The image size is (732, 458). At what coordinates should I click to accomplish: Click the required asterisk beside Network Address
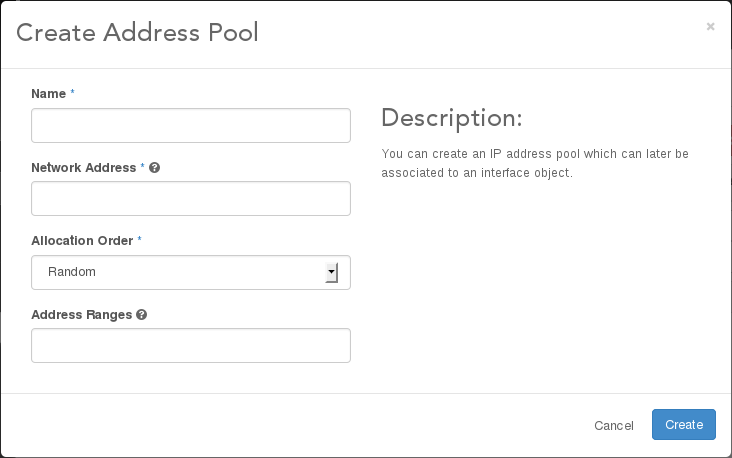click(x=142, y=167)
